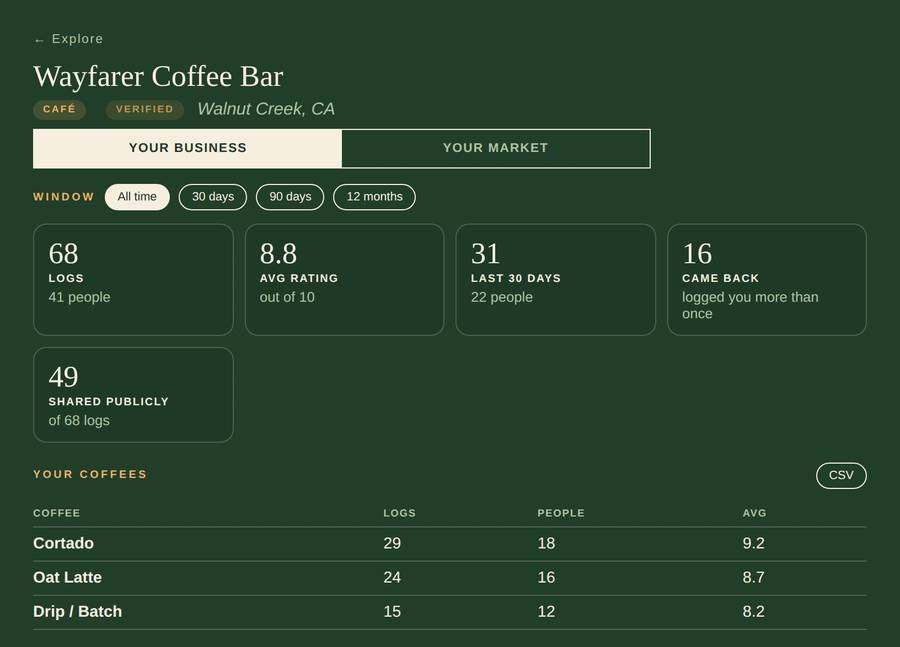
Task: Open the Shared Publicly stat card
Action: click(133, 395)
